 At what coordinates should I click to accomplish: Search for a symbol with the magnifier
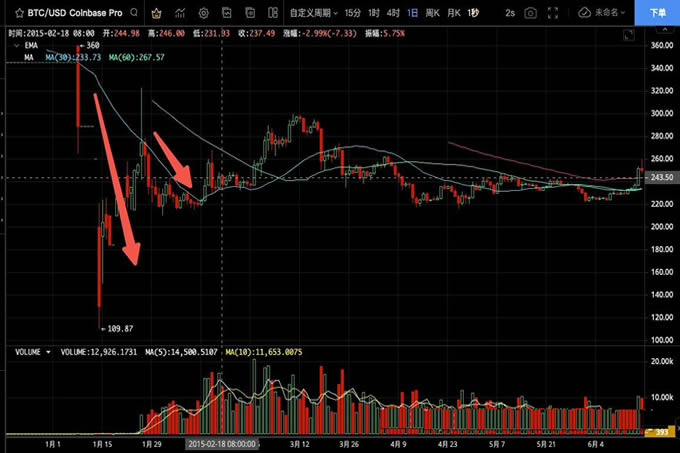(130, 13)
